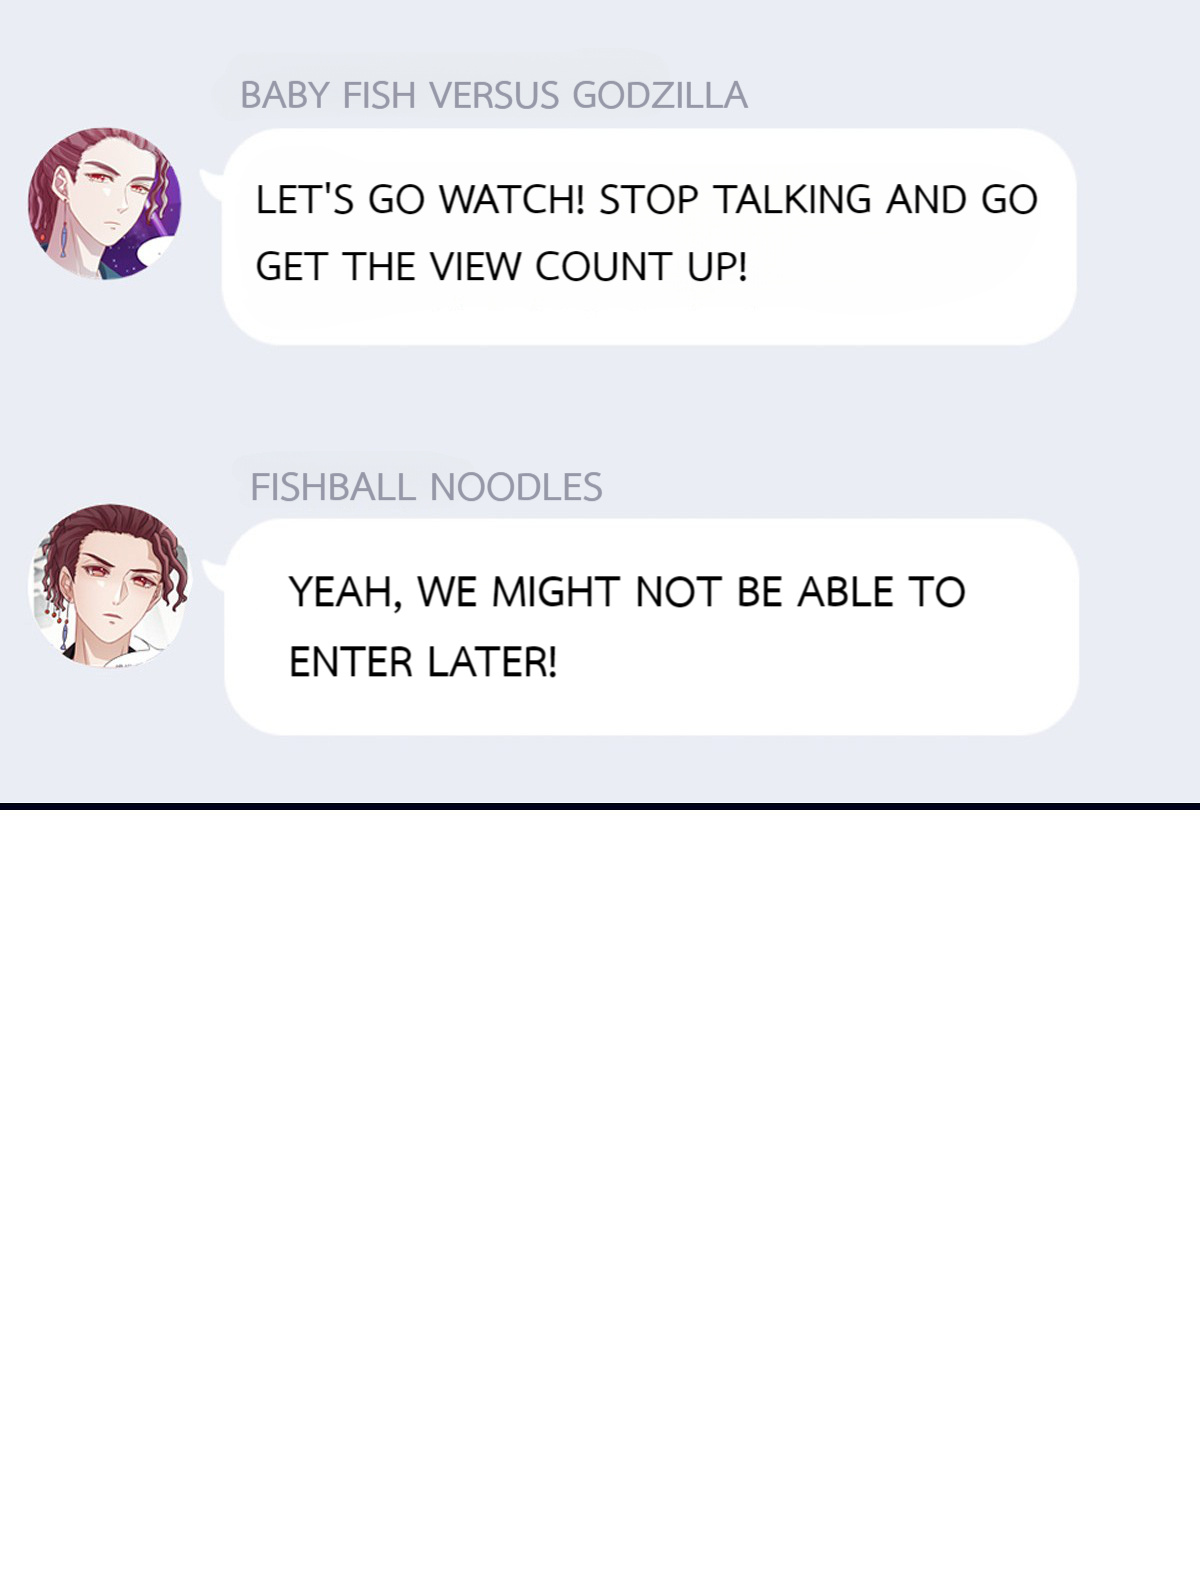Click the username BABY FISH VERSUS GODZILLA
This screenshot has width=1200, height=1572.
[493, 95]
